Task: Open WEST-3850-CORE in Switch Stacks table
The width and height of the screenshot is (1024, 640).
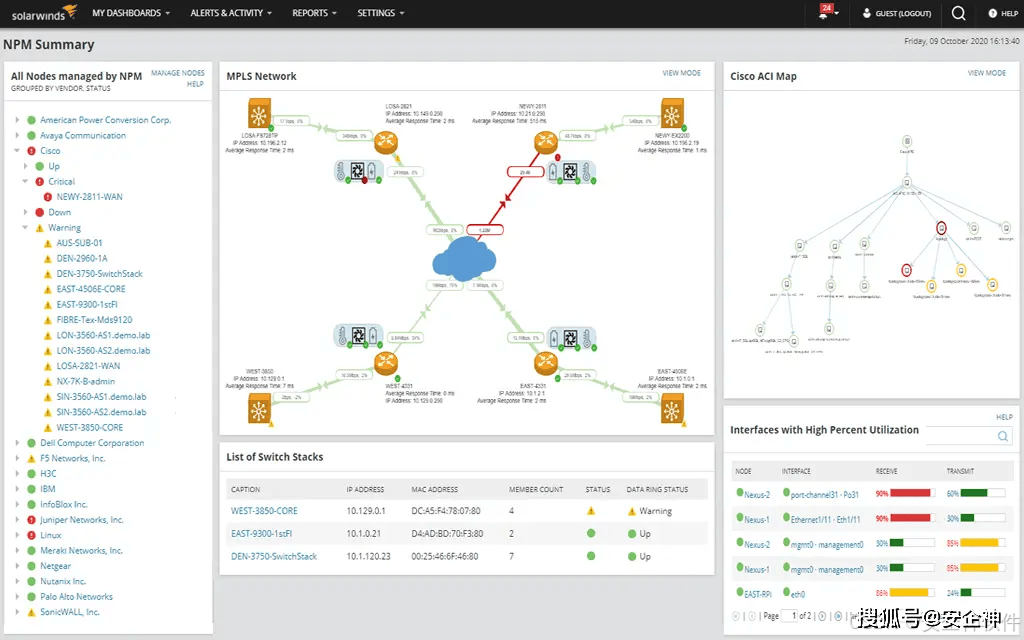Action: tap(264, 511)
